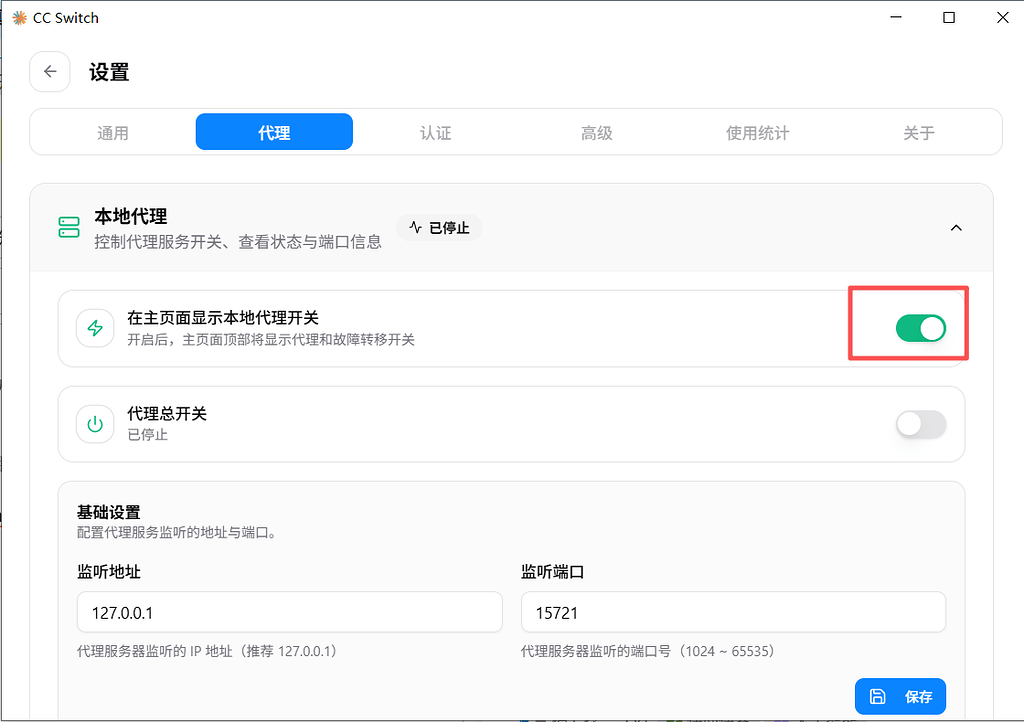Screen dimensions: 1024x722
Task: Maximize the CC Switch window
Action: tap(949, 18)
